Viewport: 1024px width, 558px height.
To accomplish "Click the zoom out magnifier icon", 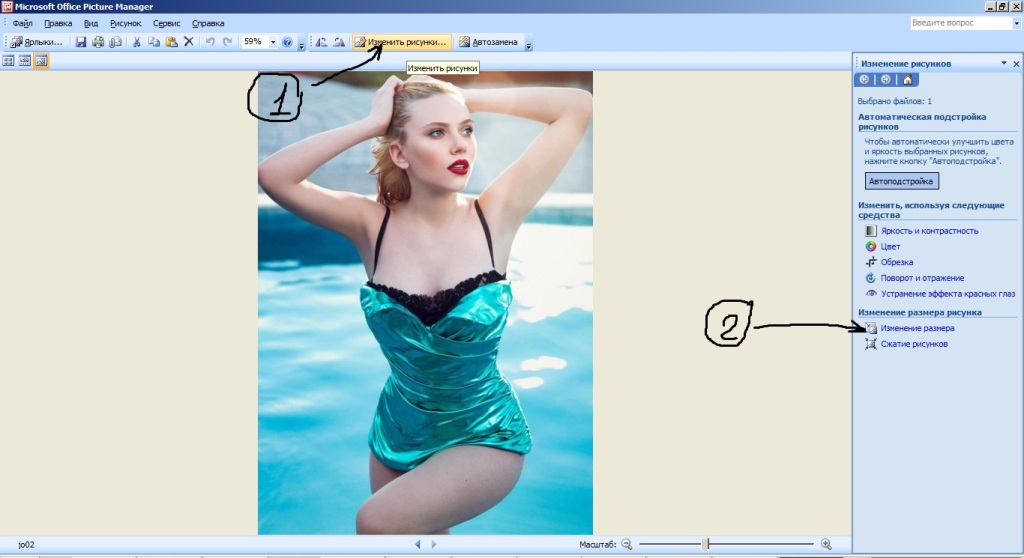I will 627,544.
